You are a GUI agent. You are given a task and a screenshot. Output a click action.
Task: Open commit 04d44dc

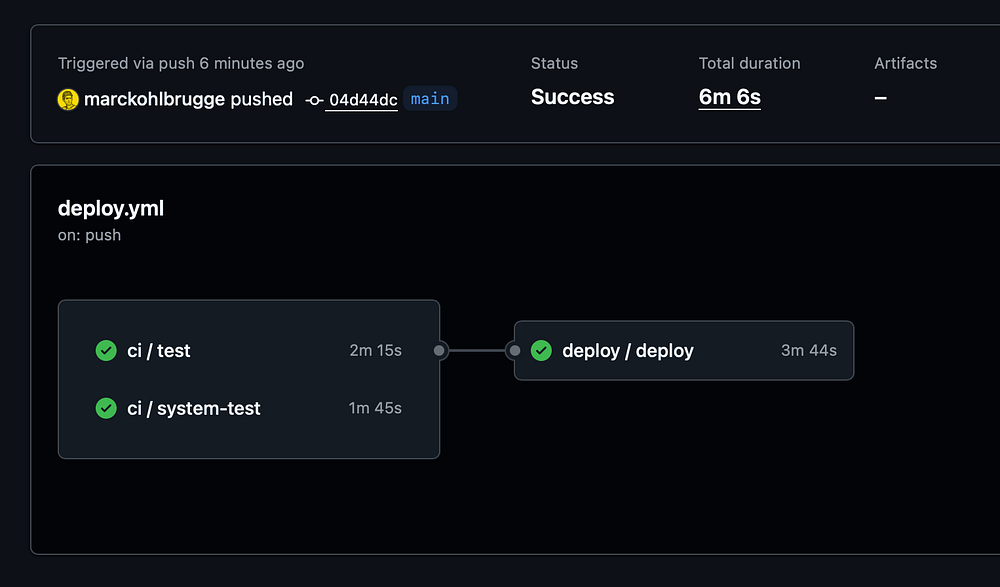tap(362, 100)
